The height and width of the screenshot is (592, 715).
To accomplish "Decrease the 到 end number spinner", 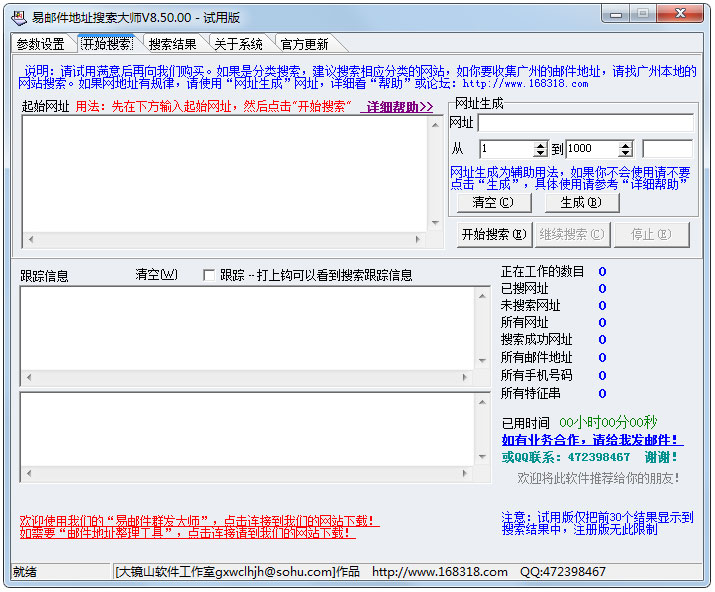I will coord(626,153).
